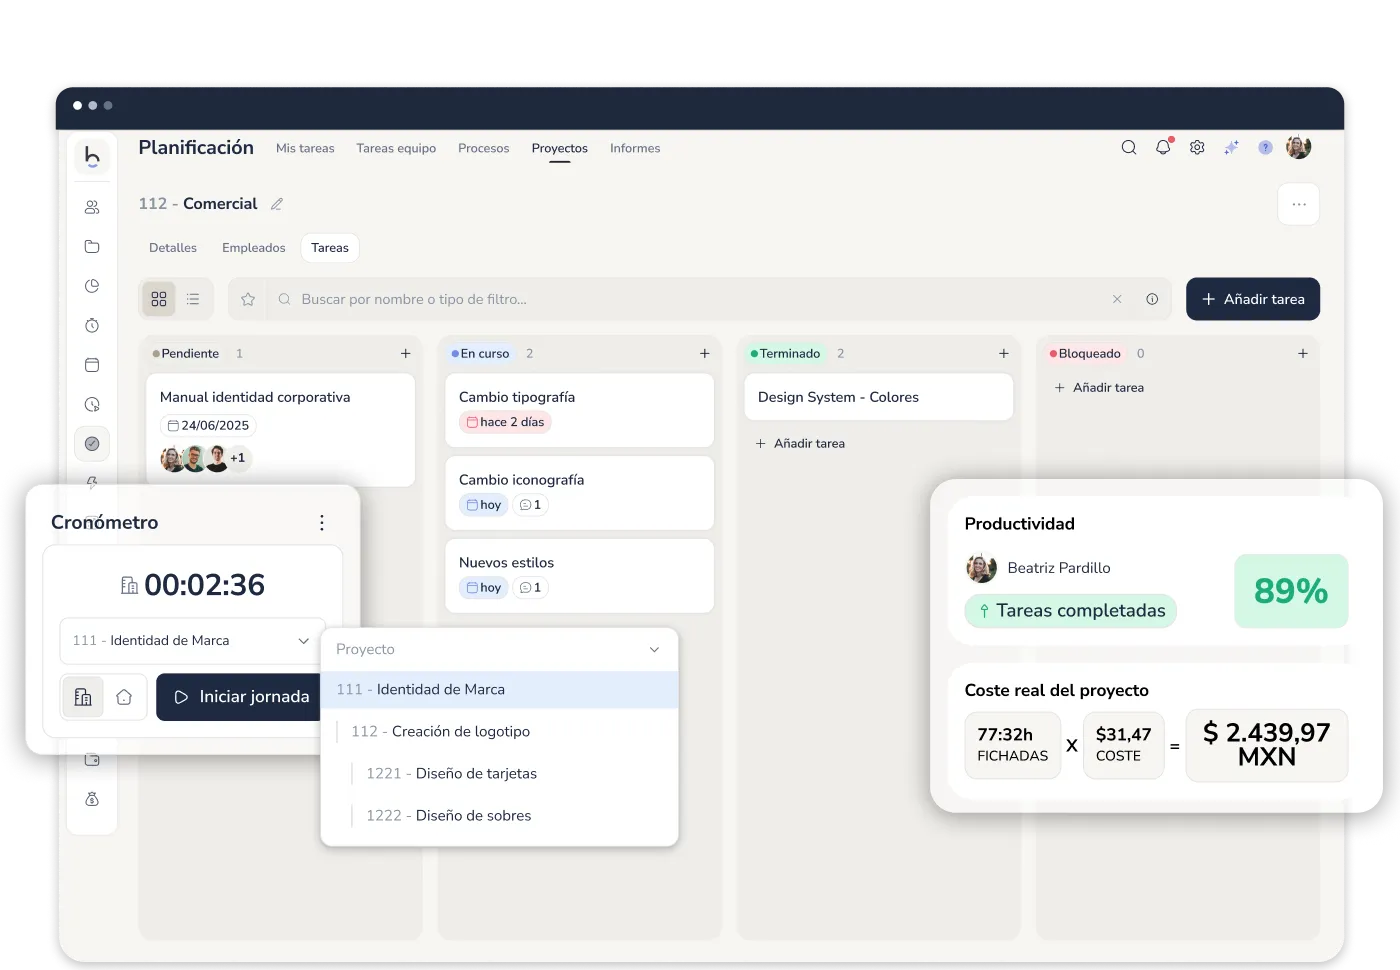Open the calendar icon in the sidebar

pos(92,365)
